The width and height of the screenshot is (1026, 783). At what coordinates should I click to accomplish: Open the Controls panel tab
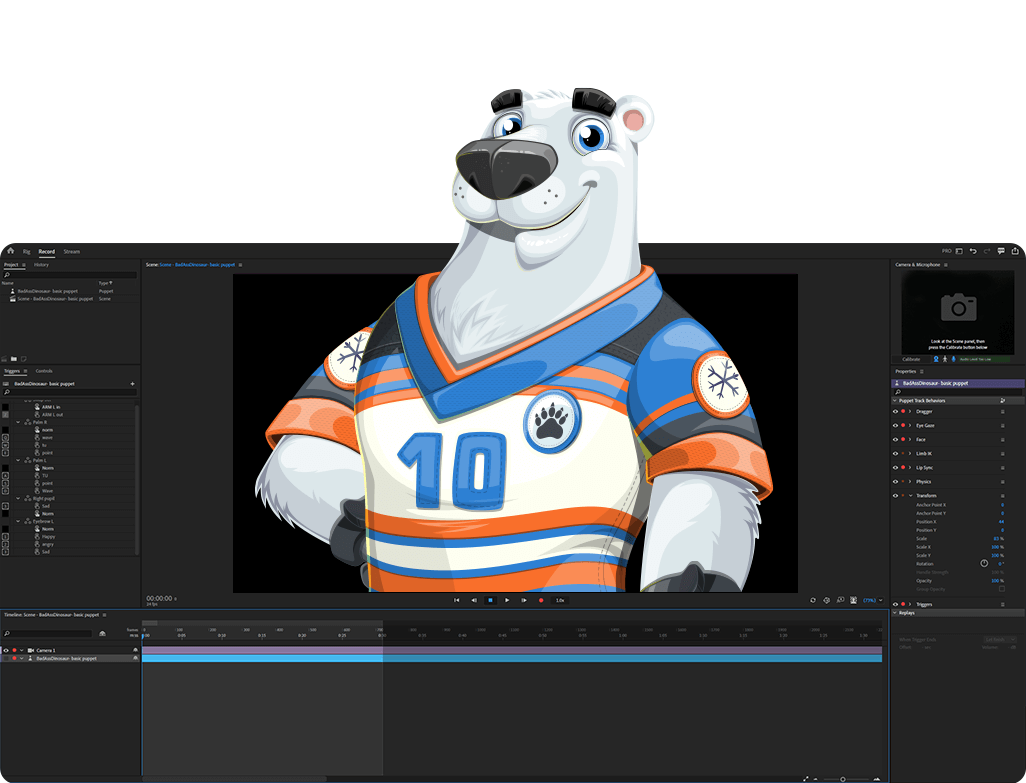coord(44,371)
